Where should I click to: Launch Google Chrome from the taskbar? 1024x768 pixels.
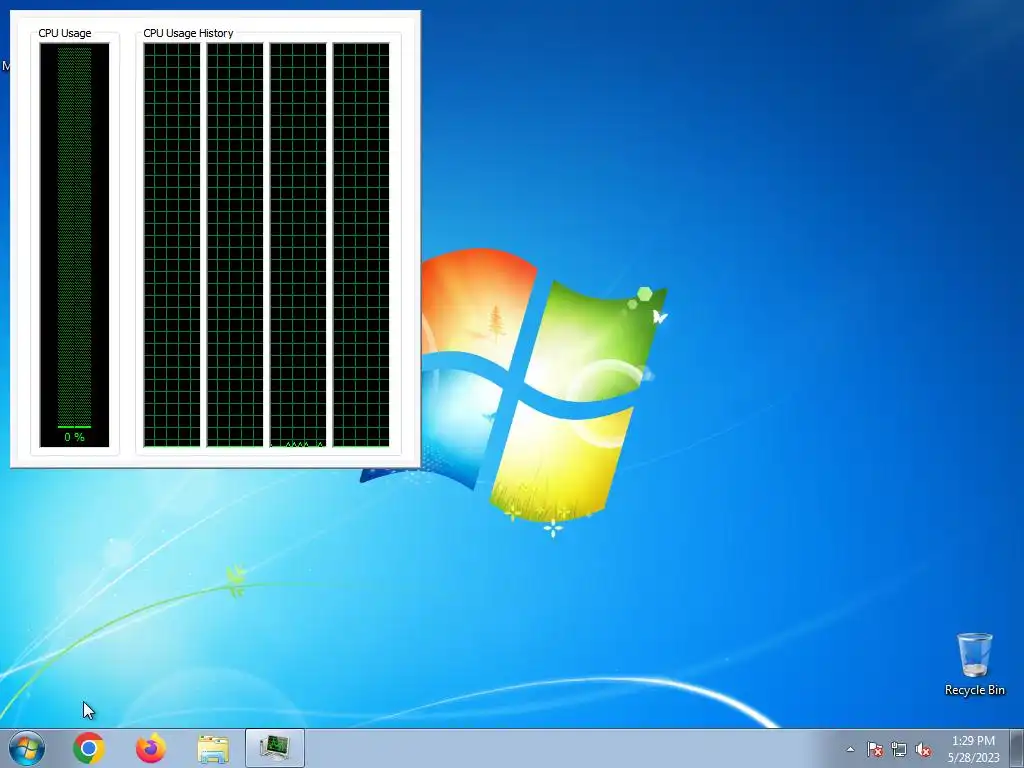pos(89,748)
